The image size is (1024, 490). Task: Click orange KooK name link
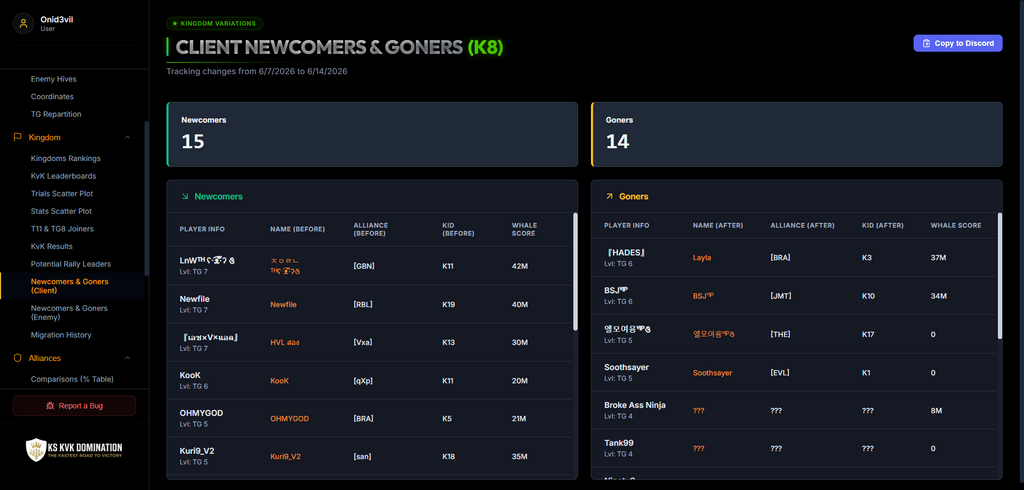click(x=280, y=381)
